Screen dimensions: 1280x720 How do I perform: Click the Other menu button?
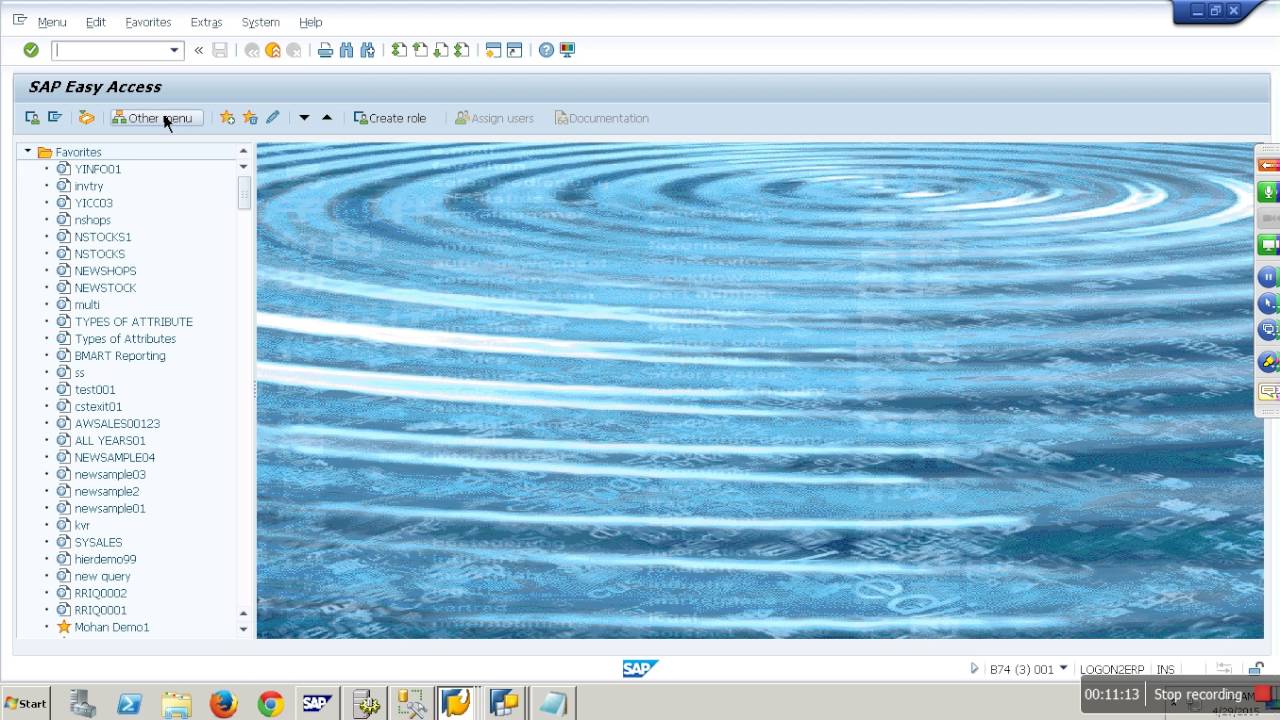[x=156, y=118]
